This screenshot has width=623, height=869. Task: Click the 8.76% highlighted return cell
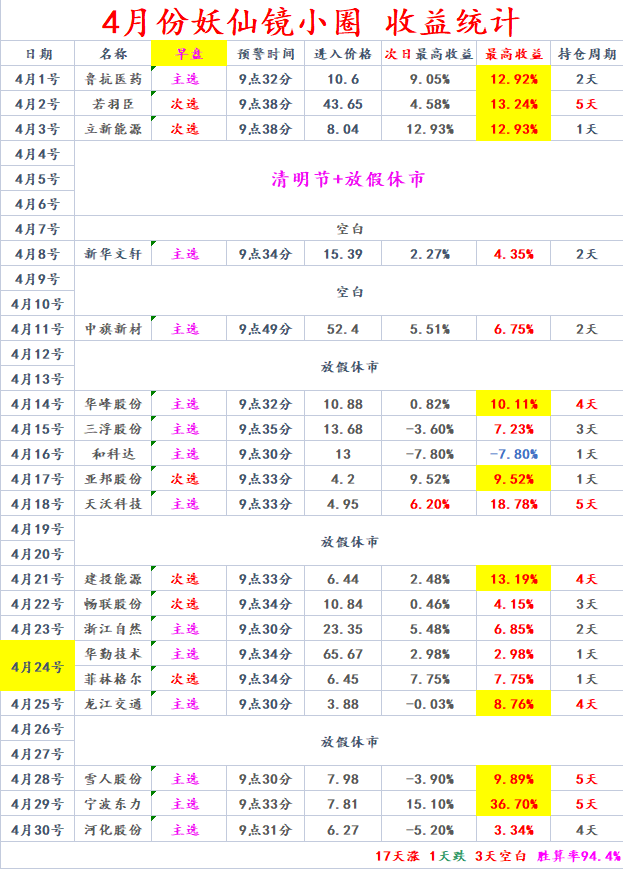(x=514, y=704)
